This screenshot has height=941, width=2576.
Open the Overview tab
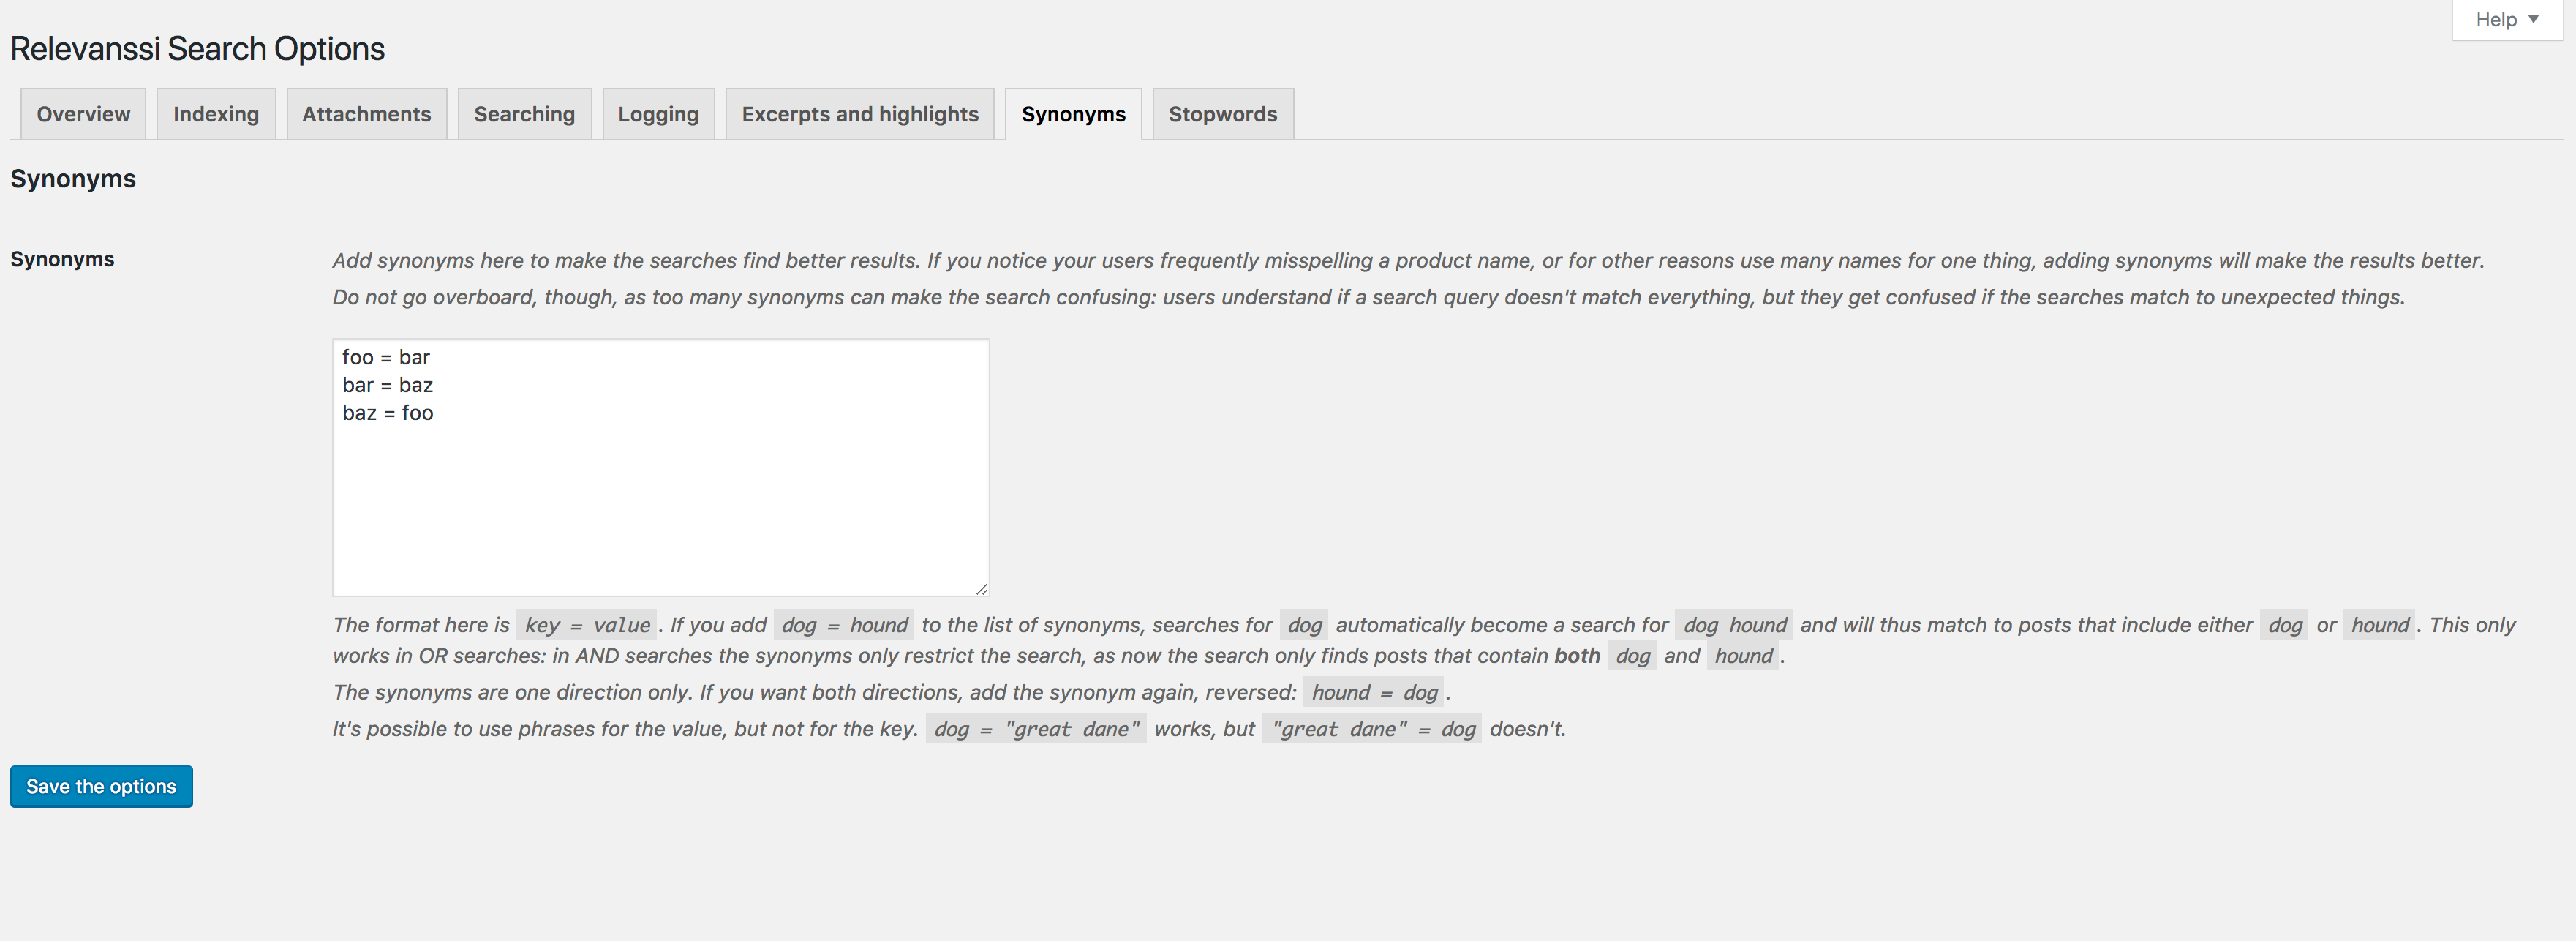click(83, 114)
